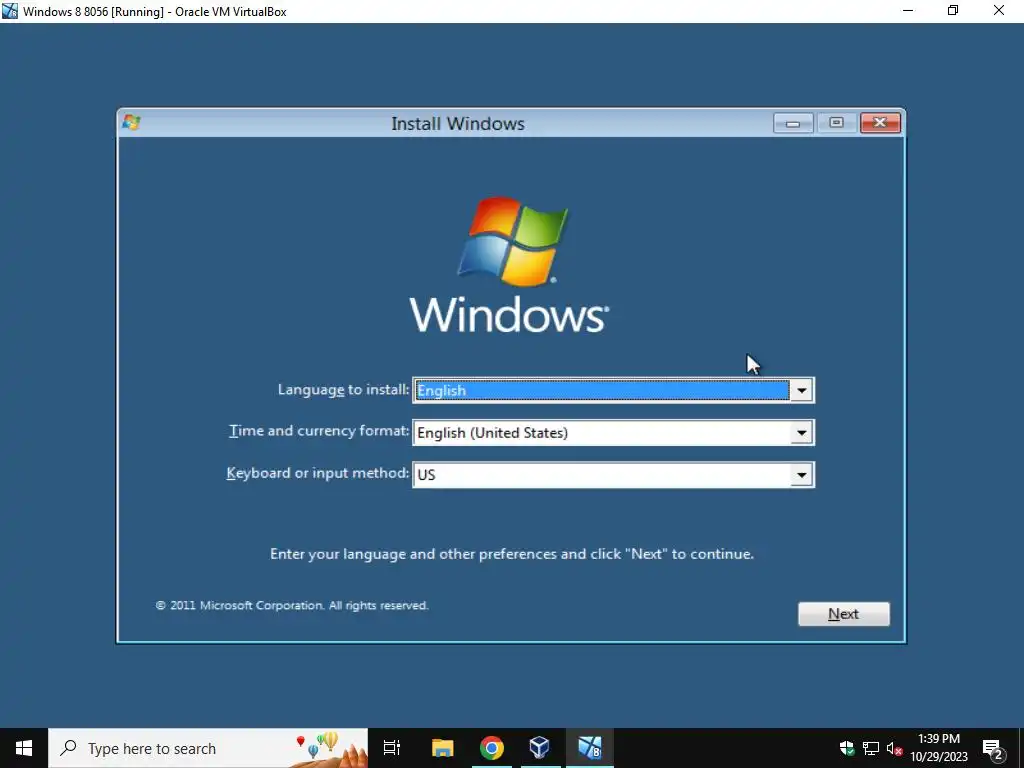1024x768 pixels.
Task: Click the Language to install label
Action: 344,390
